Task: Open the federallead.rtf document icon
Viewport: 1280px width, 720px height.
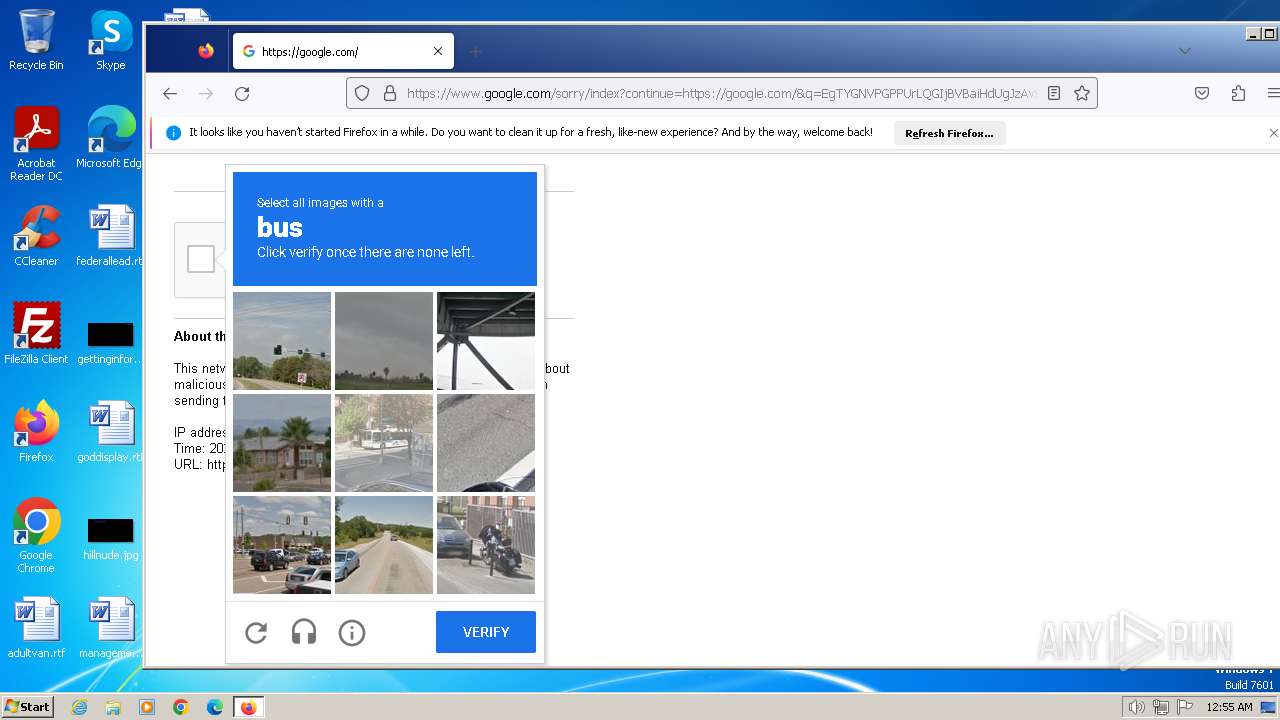Action: tap(111, 236)
